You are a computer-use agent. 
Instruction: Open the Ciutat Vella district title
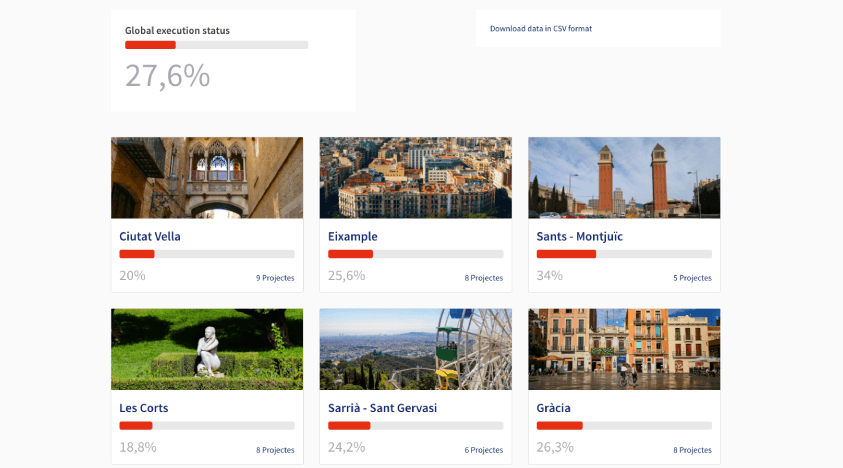pyautogui.click(x=150, y=237)
